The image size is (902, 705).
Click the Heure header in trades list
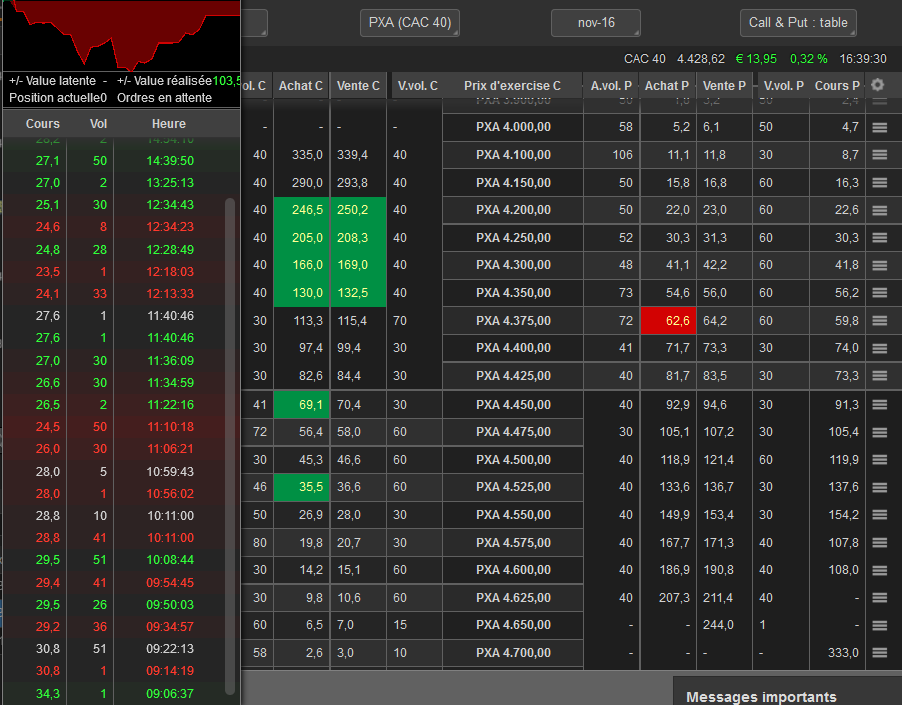[x=169, y=124]
